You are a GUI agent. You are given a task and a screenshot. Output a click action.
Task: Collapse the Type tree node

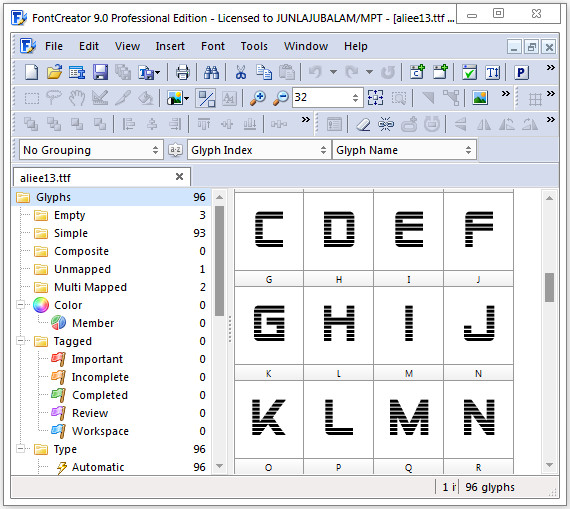click(21, 449)
